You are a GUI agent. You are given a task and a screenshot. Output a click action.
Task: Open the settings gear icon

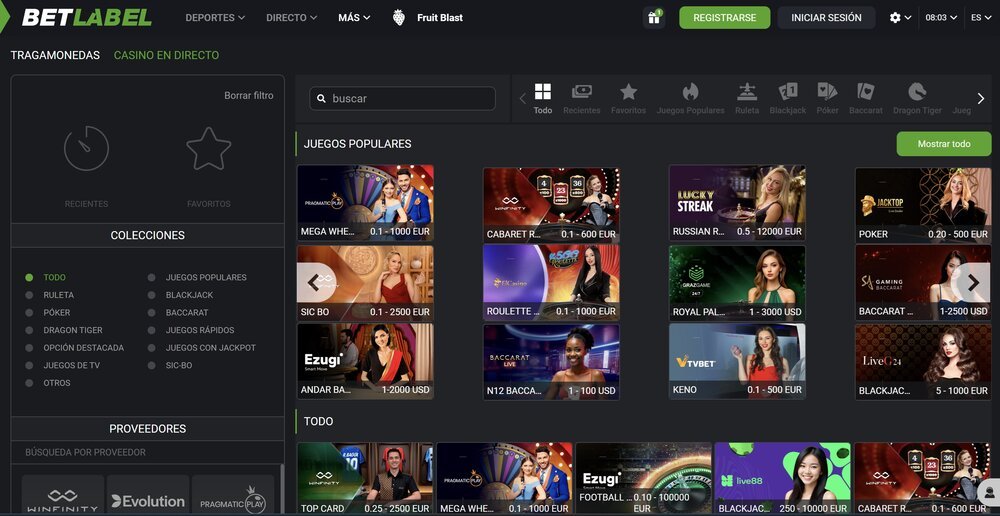[895, 18]
